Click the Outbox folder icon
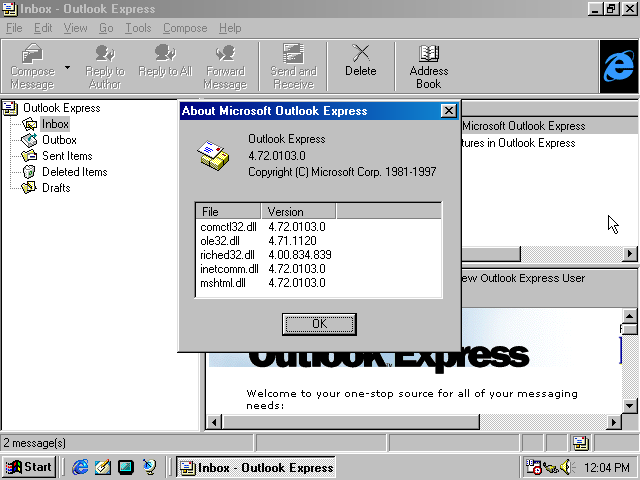The image size is (640, 480). [29, 140]
